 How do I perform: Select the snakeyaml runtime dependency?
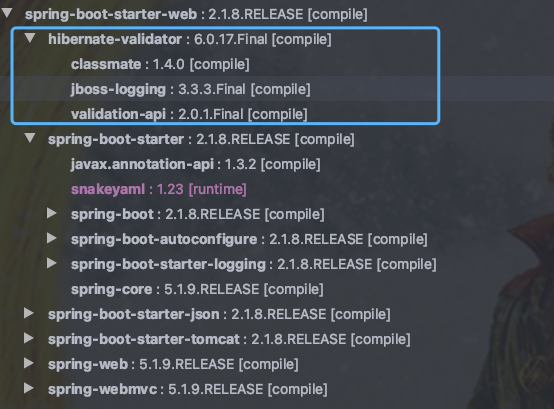tap(159, 190)
